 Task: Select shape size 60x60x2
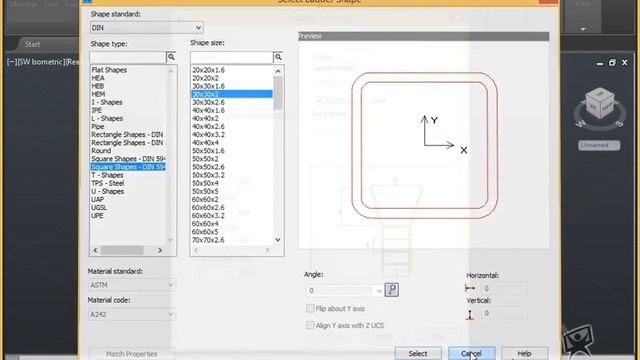205,200
